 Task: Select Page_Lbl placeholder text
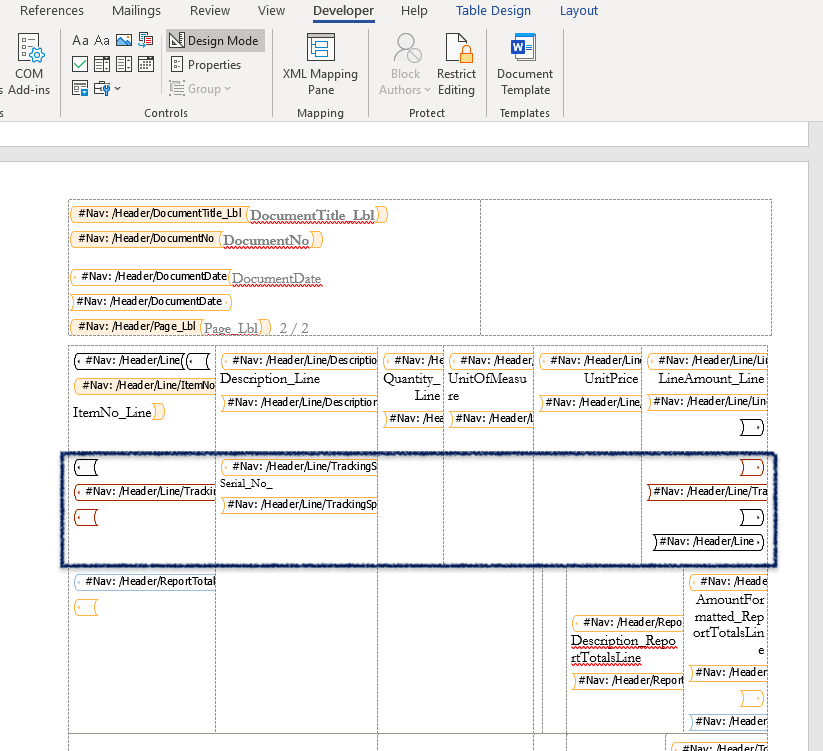231,328
